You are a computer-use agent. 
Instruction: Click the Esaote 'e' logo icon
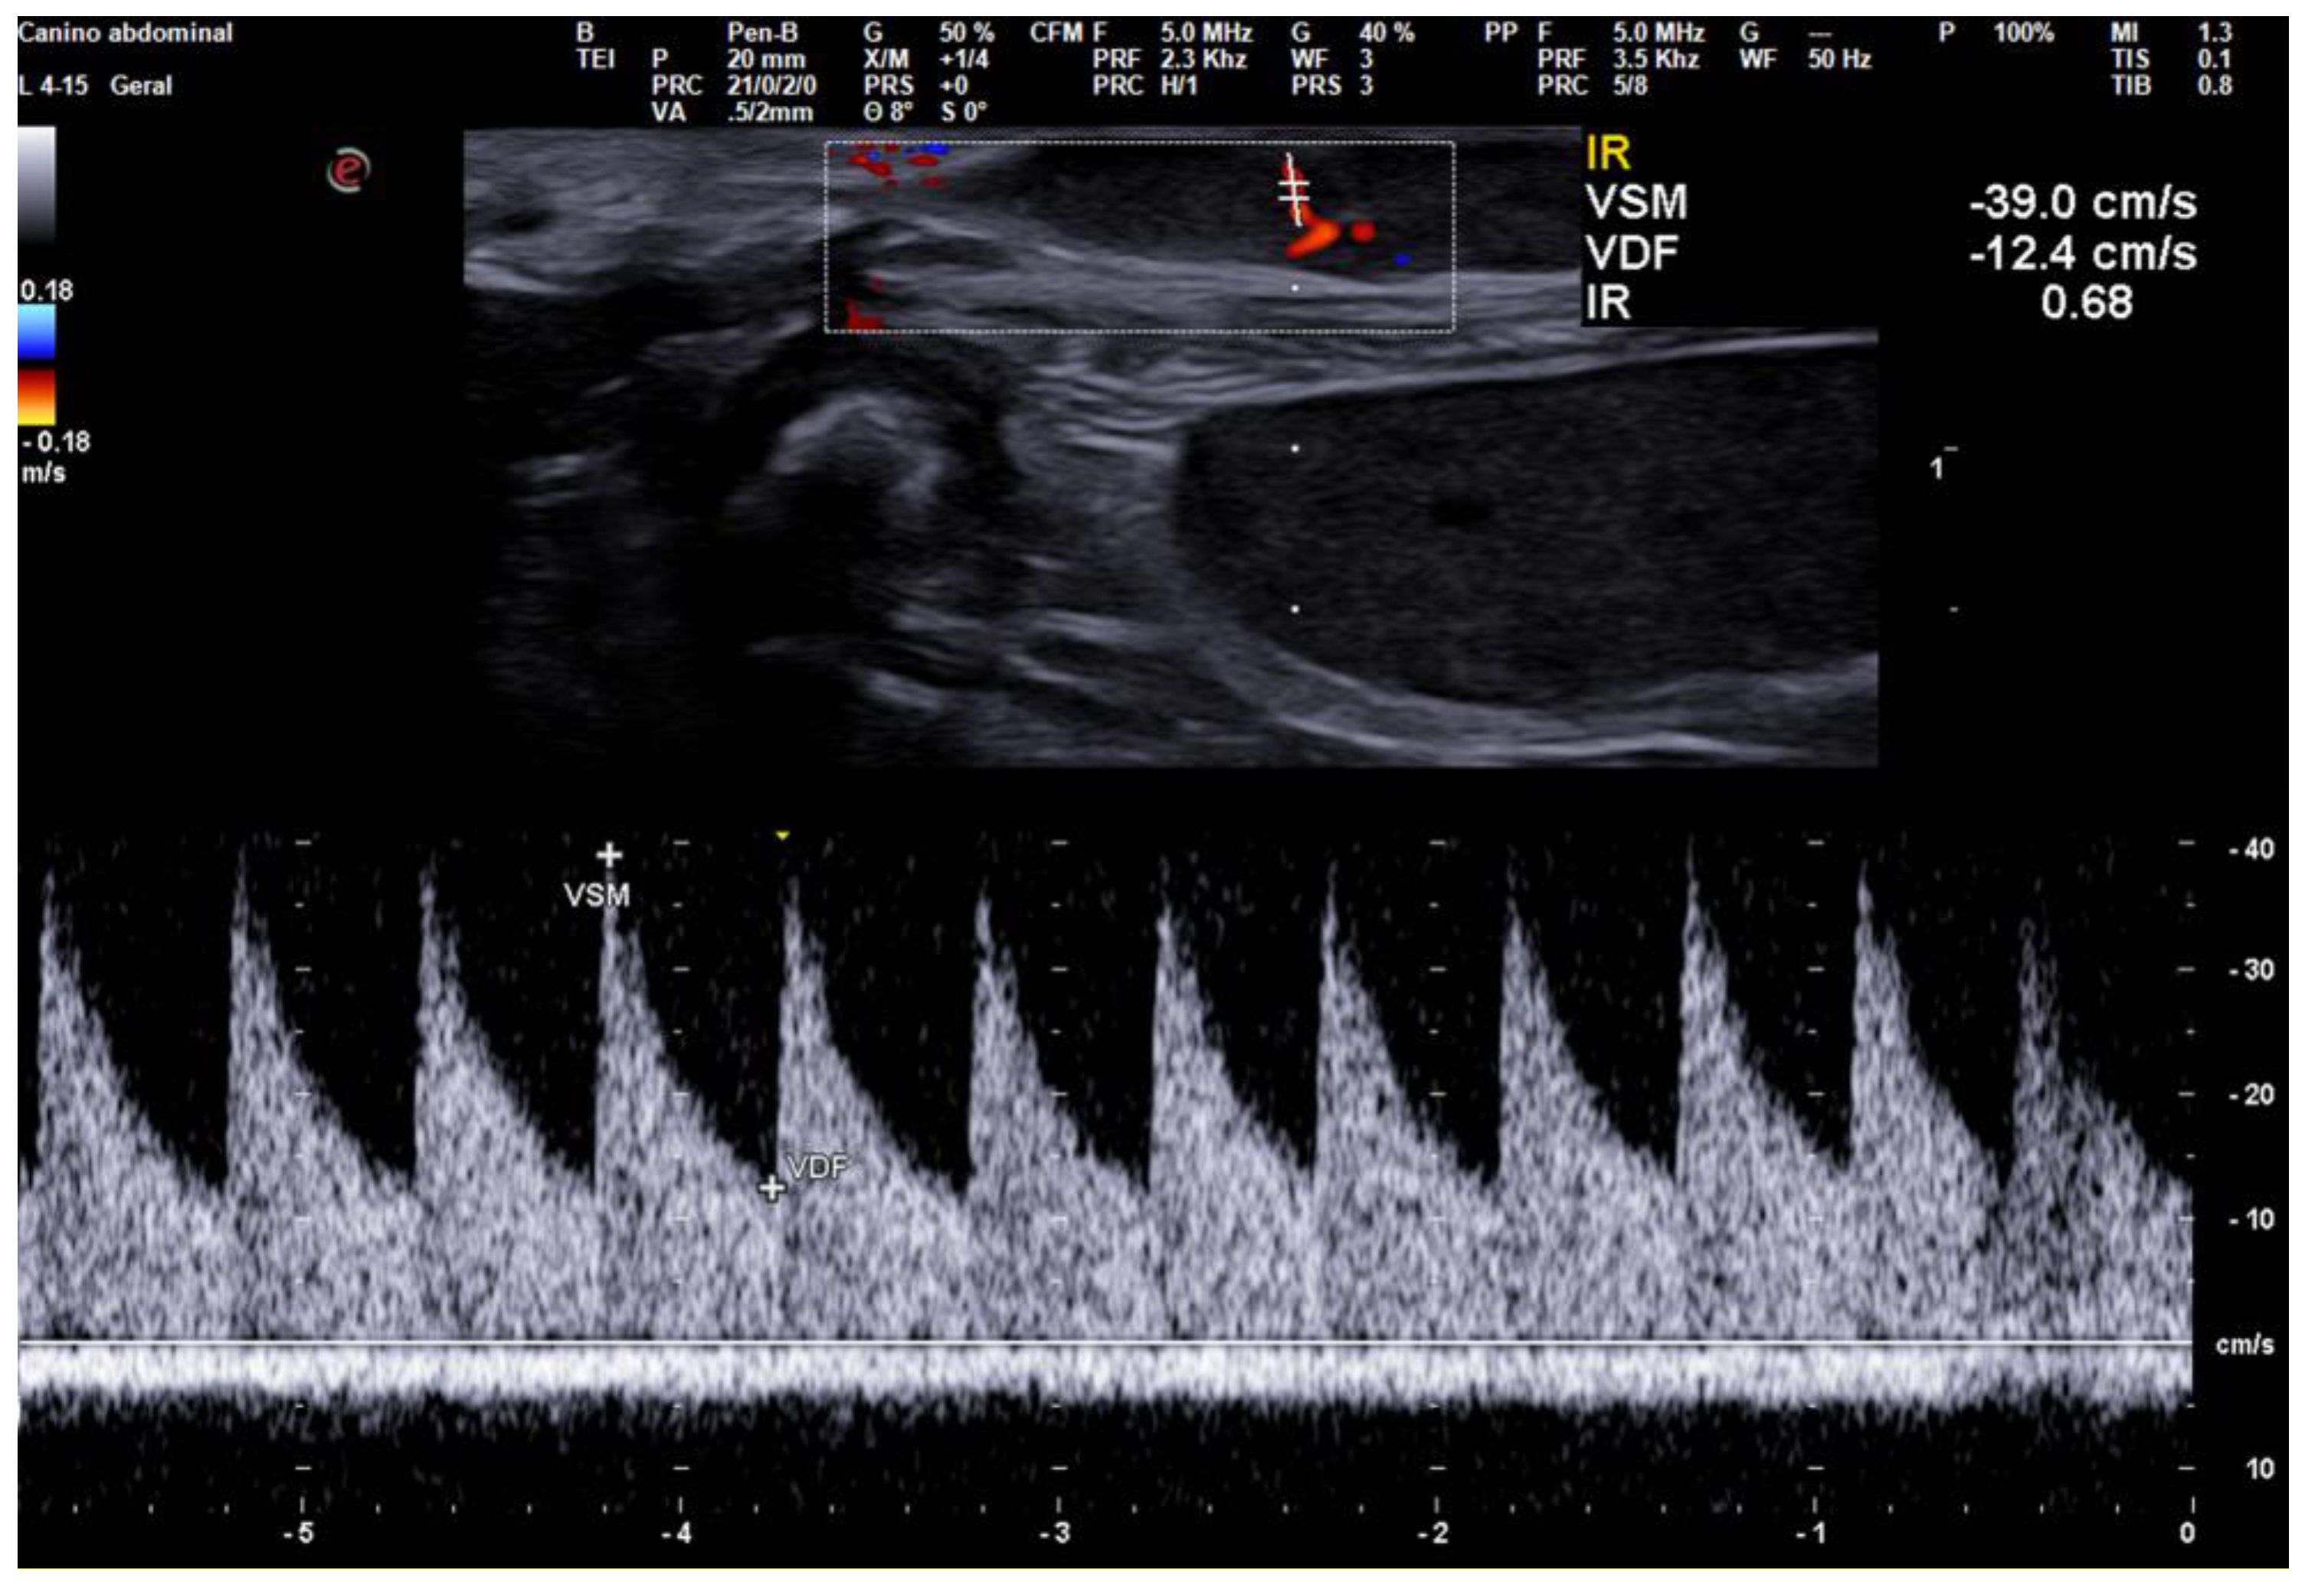348,169
